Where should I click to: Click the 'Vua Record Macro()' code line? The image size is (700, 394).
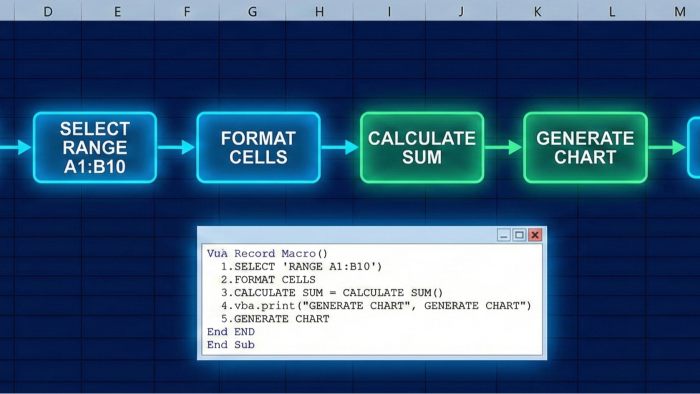[267, 253]
